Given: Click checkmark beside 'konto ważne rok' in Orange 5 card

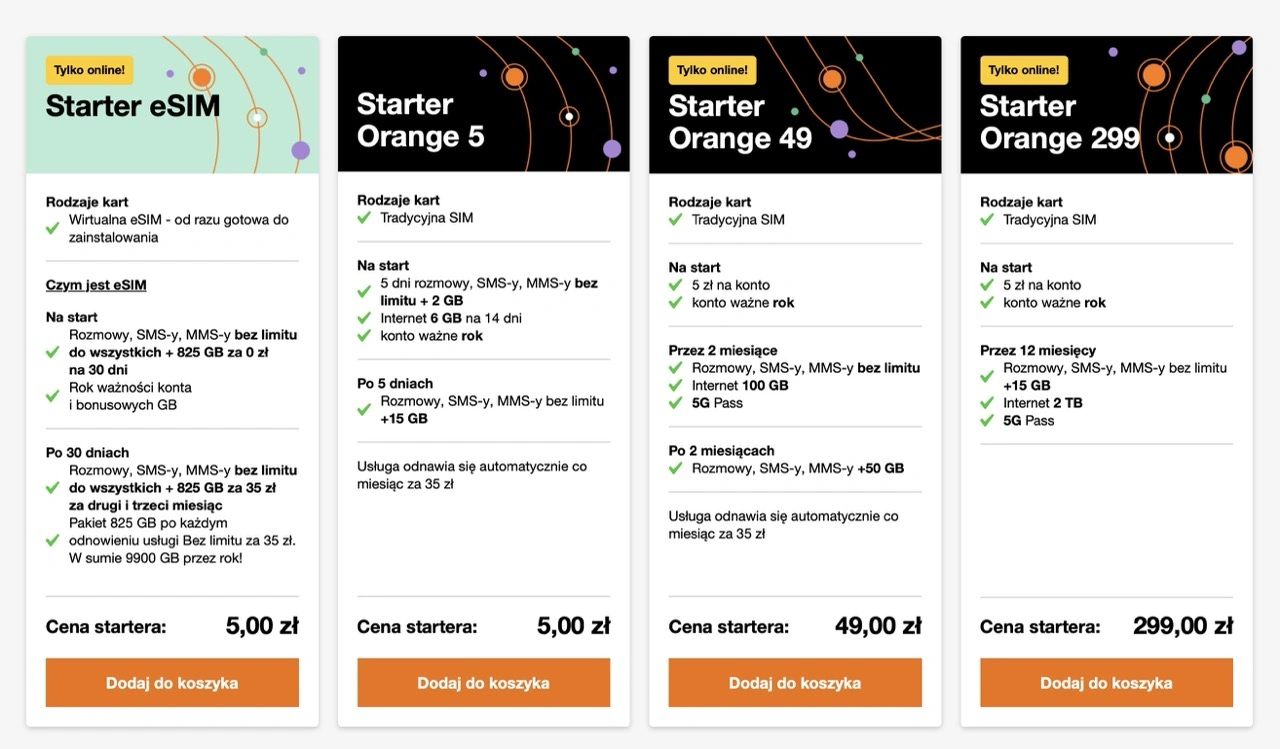Looking at the screenshot, I should 364,336.
